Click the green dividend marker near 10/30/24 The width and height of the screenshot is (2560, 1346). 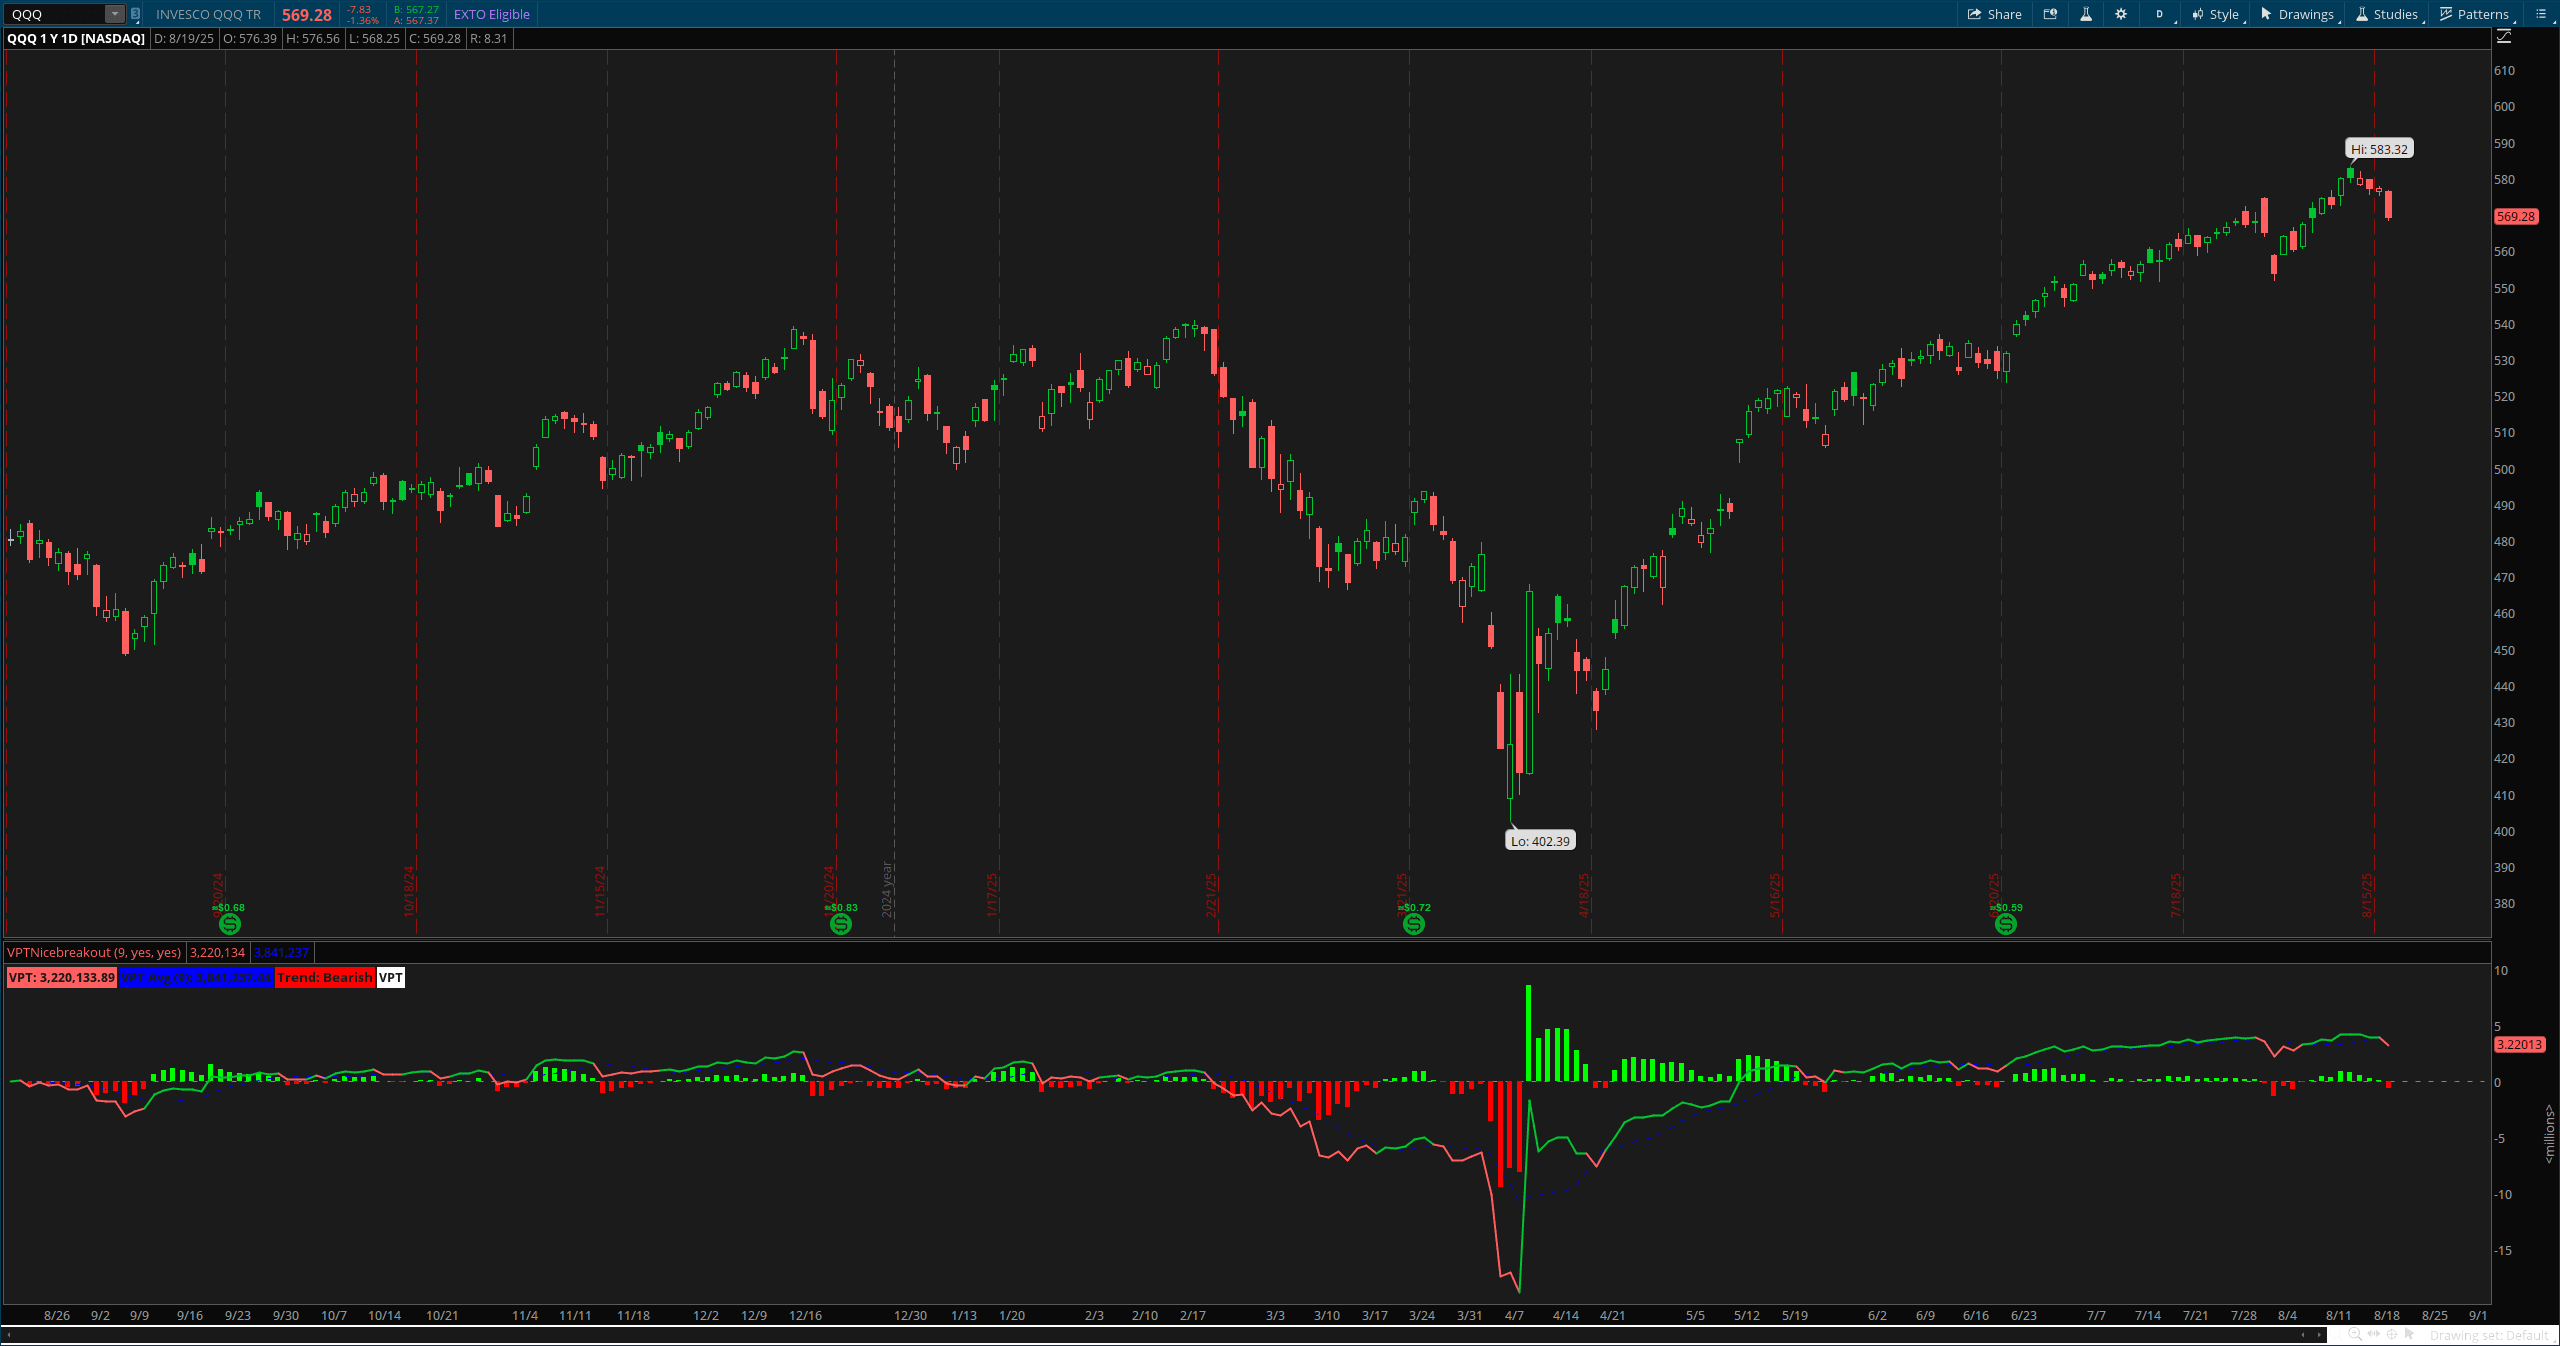(229, 924)
